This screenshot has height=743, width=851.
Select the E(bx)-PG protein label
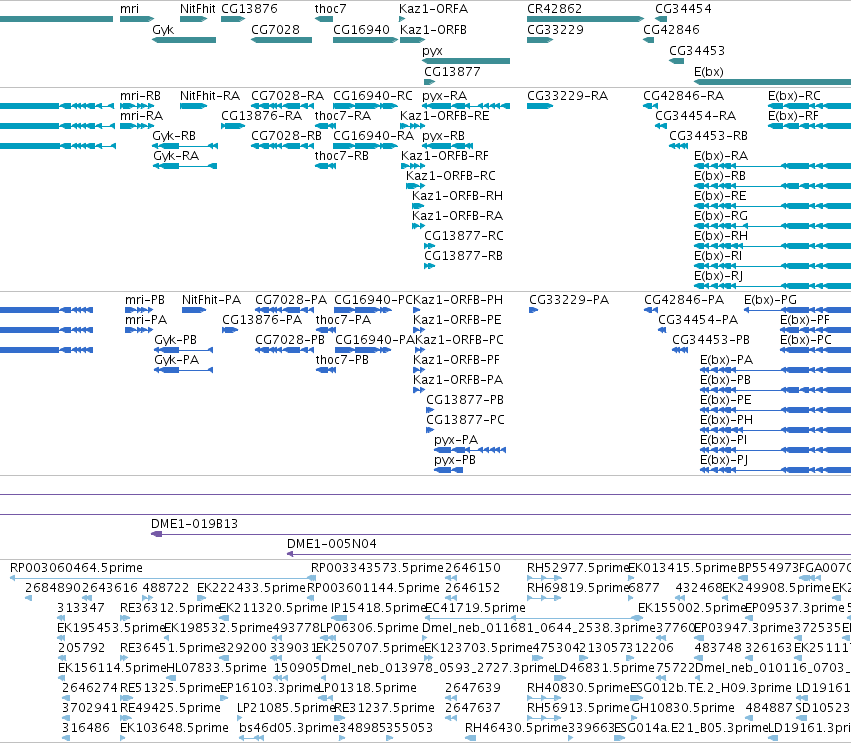point(771,300)
